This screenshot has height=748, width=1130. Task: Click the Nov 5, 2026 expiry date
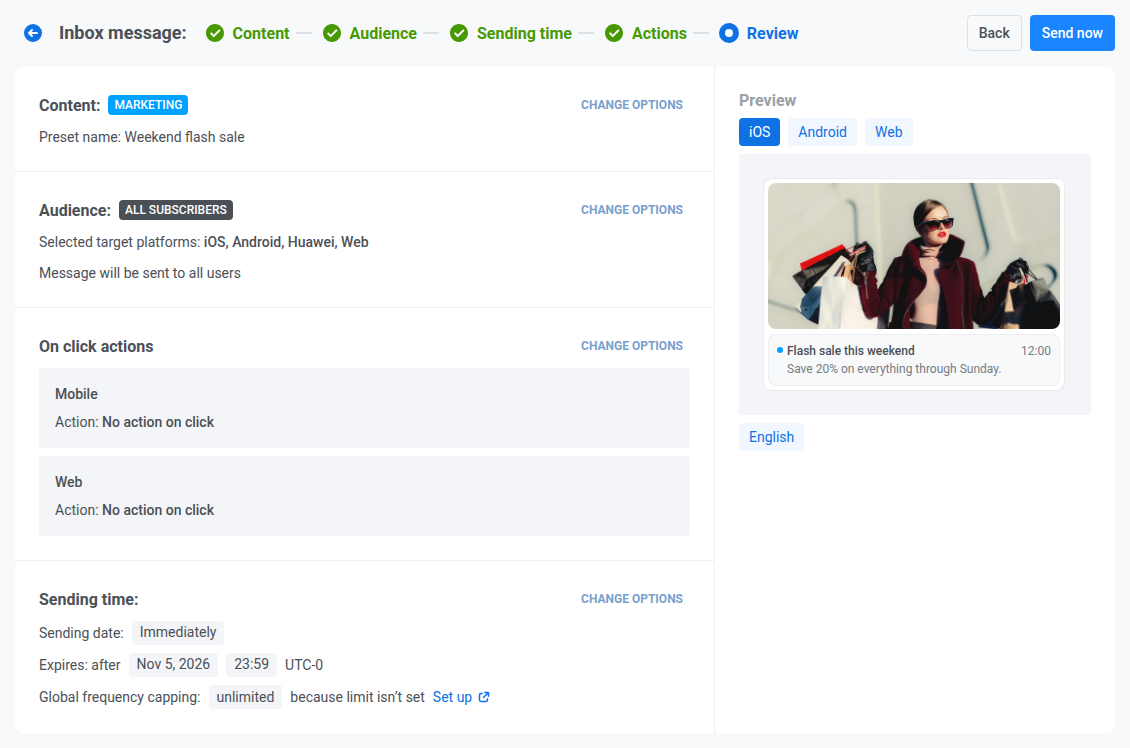[173, 664]
